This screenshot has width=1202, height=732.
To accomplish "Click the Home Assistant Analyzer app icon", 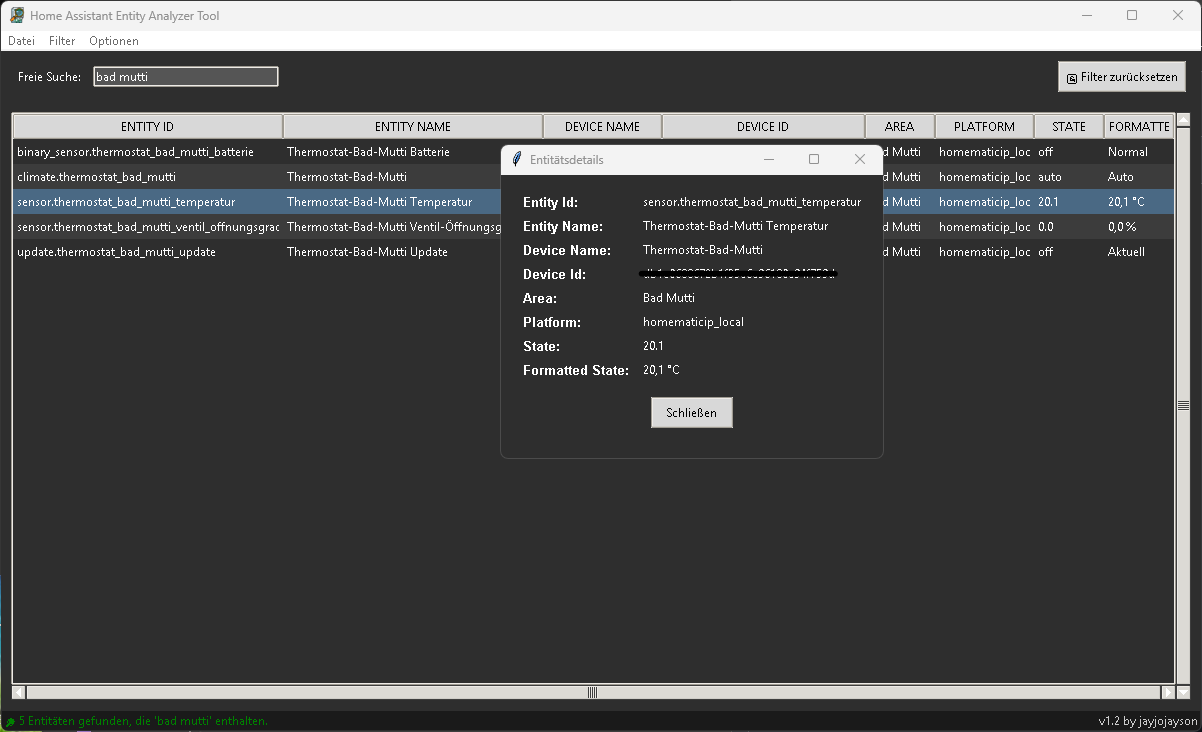I will point(17,15).
